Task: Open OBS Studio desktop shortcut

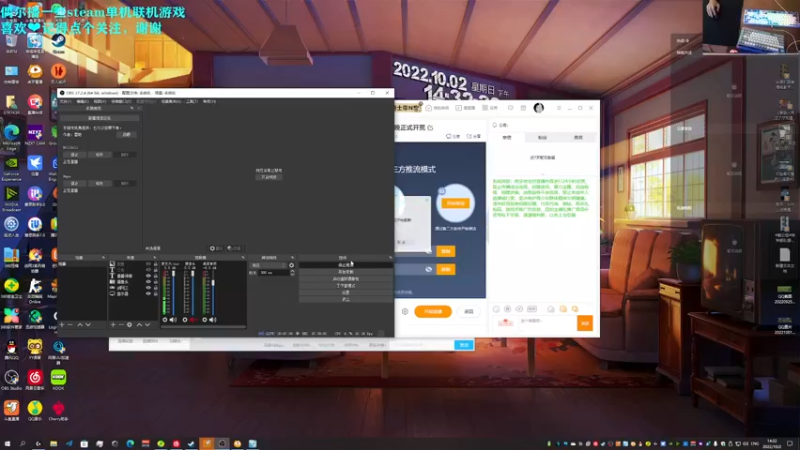Action: [11, 380]
